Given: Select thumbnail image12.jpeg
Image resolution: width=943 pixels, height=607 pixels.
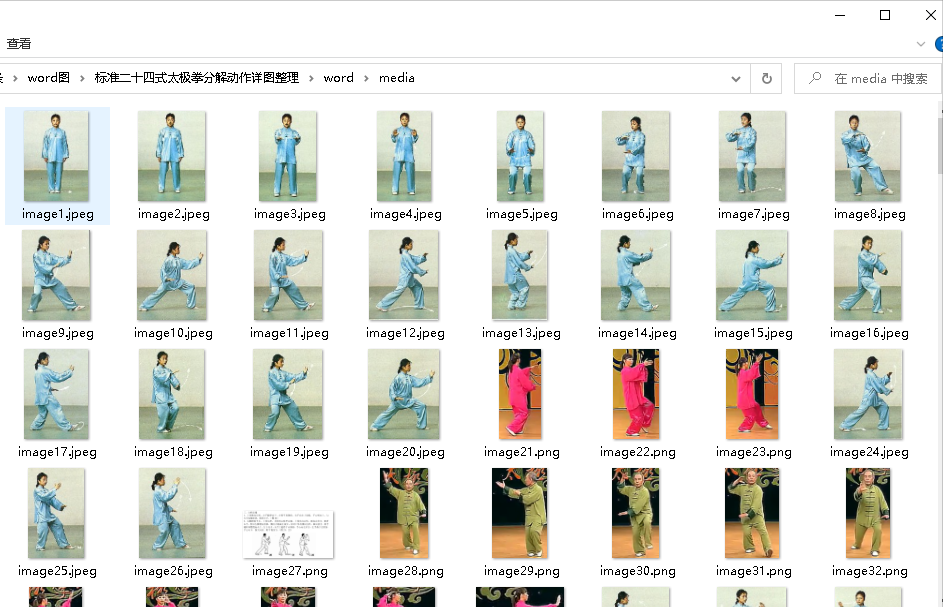Looking at the screenshot, I should [x=404, y=275].
